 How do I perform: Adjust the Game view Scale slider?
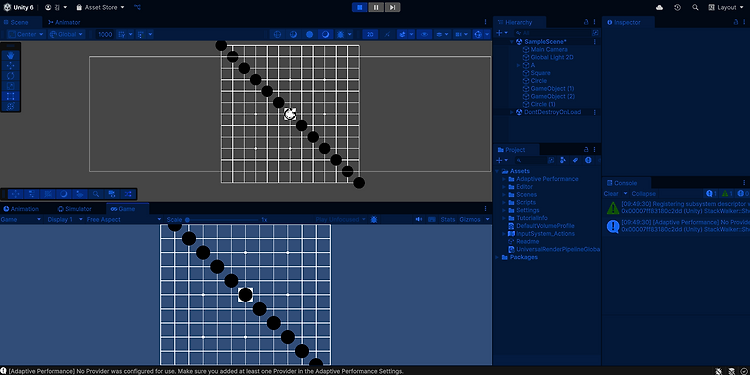[222, 220]
